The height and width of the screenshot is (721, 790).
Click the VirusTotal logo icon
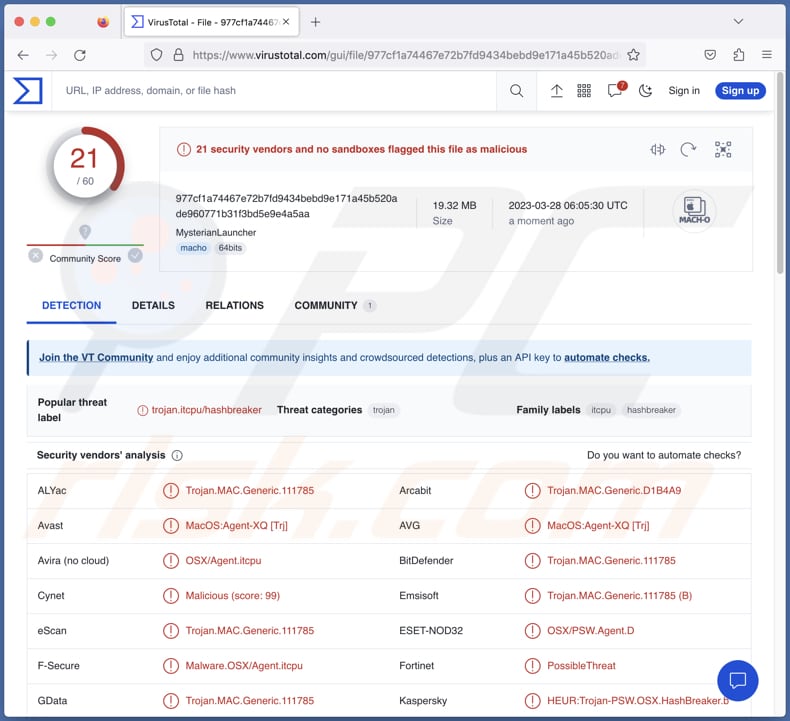pyautogui.click(x=28, y=91)
